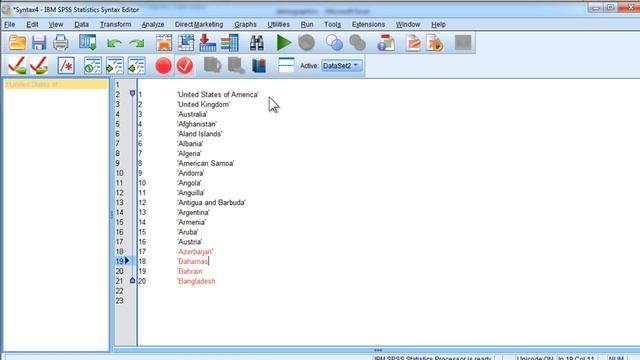
Task: Go to Data editor icon
Action: pos(164,42)
